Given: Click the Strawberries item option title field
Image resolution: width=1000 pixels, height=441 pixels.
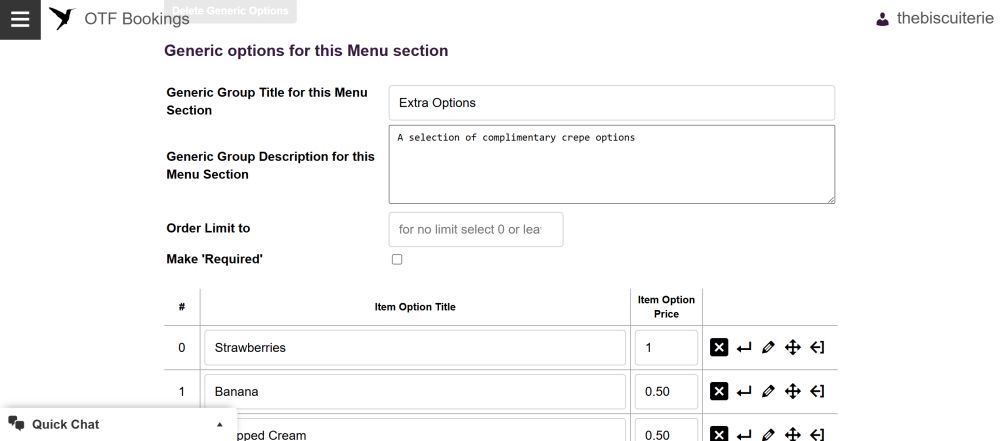Looking at the screenshot, I should [415, 348].
